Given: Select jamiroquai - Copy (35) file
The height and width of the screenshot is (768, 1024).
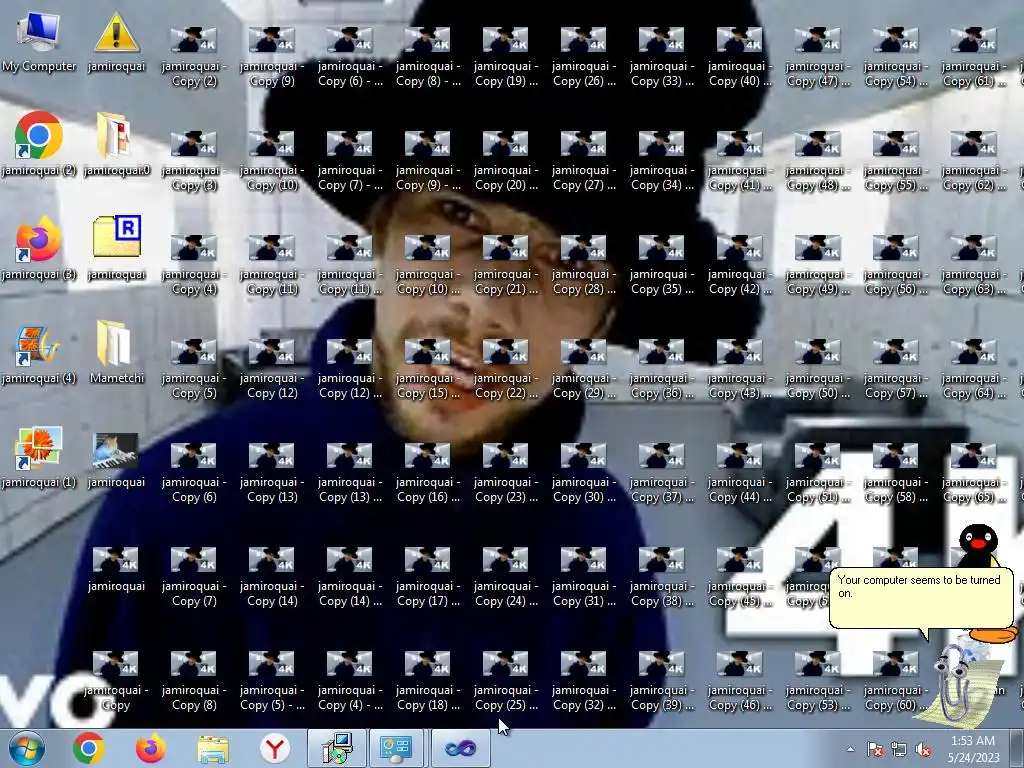Looking at the screenshot, I should pyautogui.click(x=662, y=264).
